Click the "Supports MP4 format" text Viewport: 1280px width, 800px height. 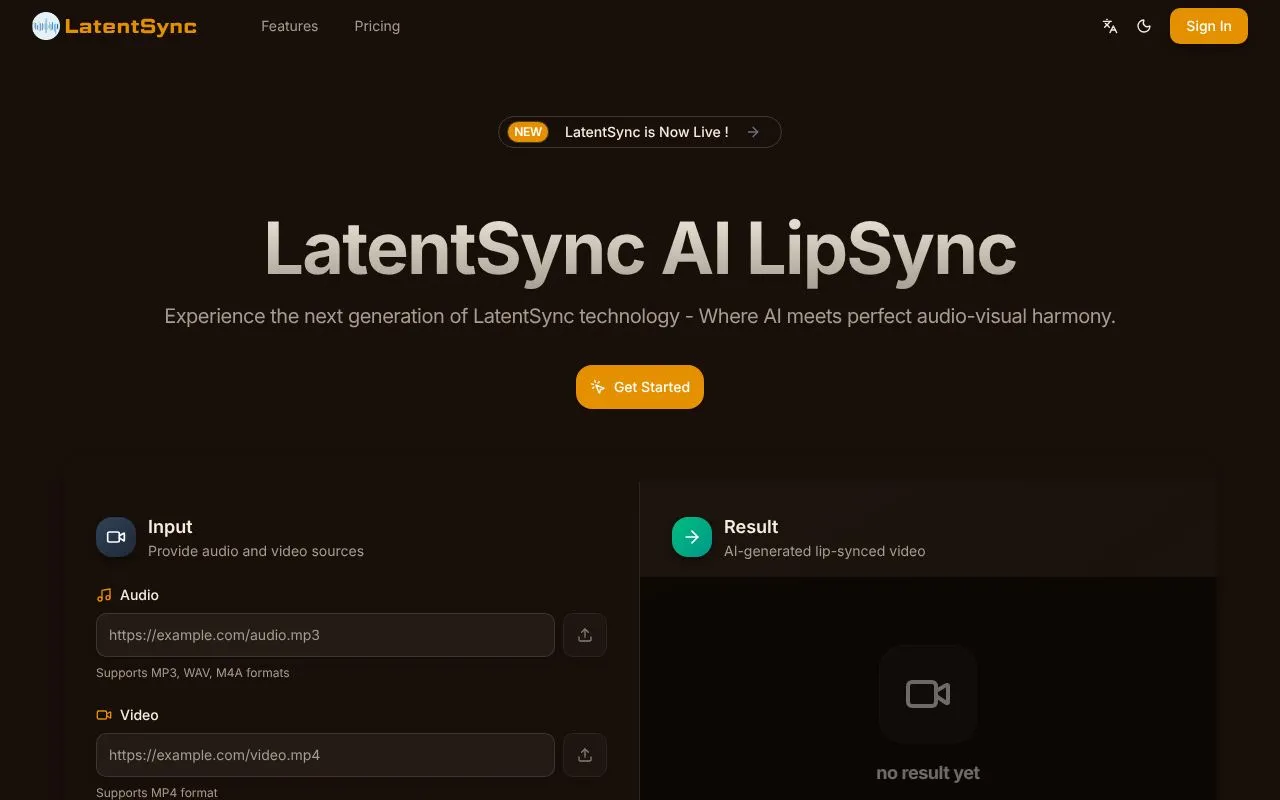coord(157,793)
